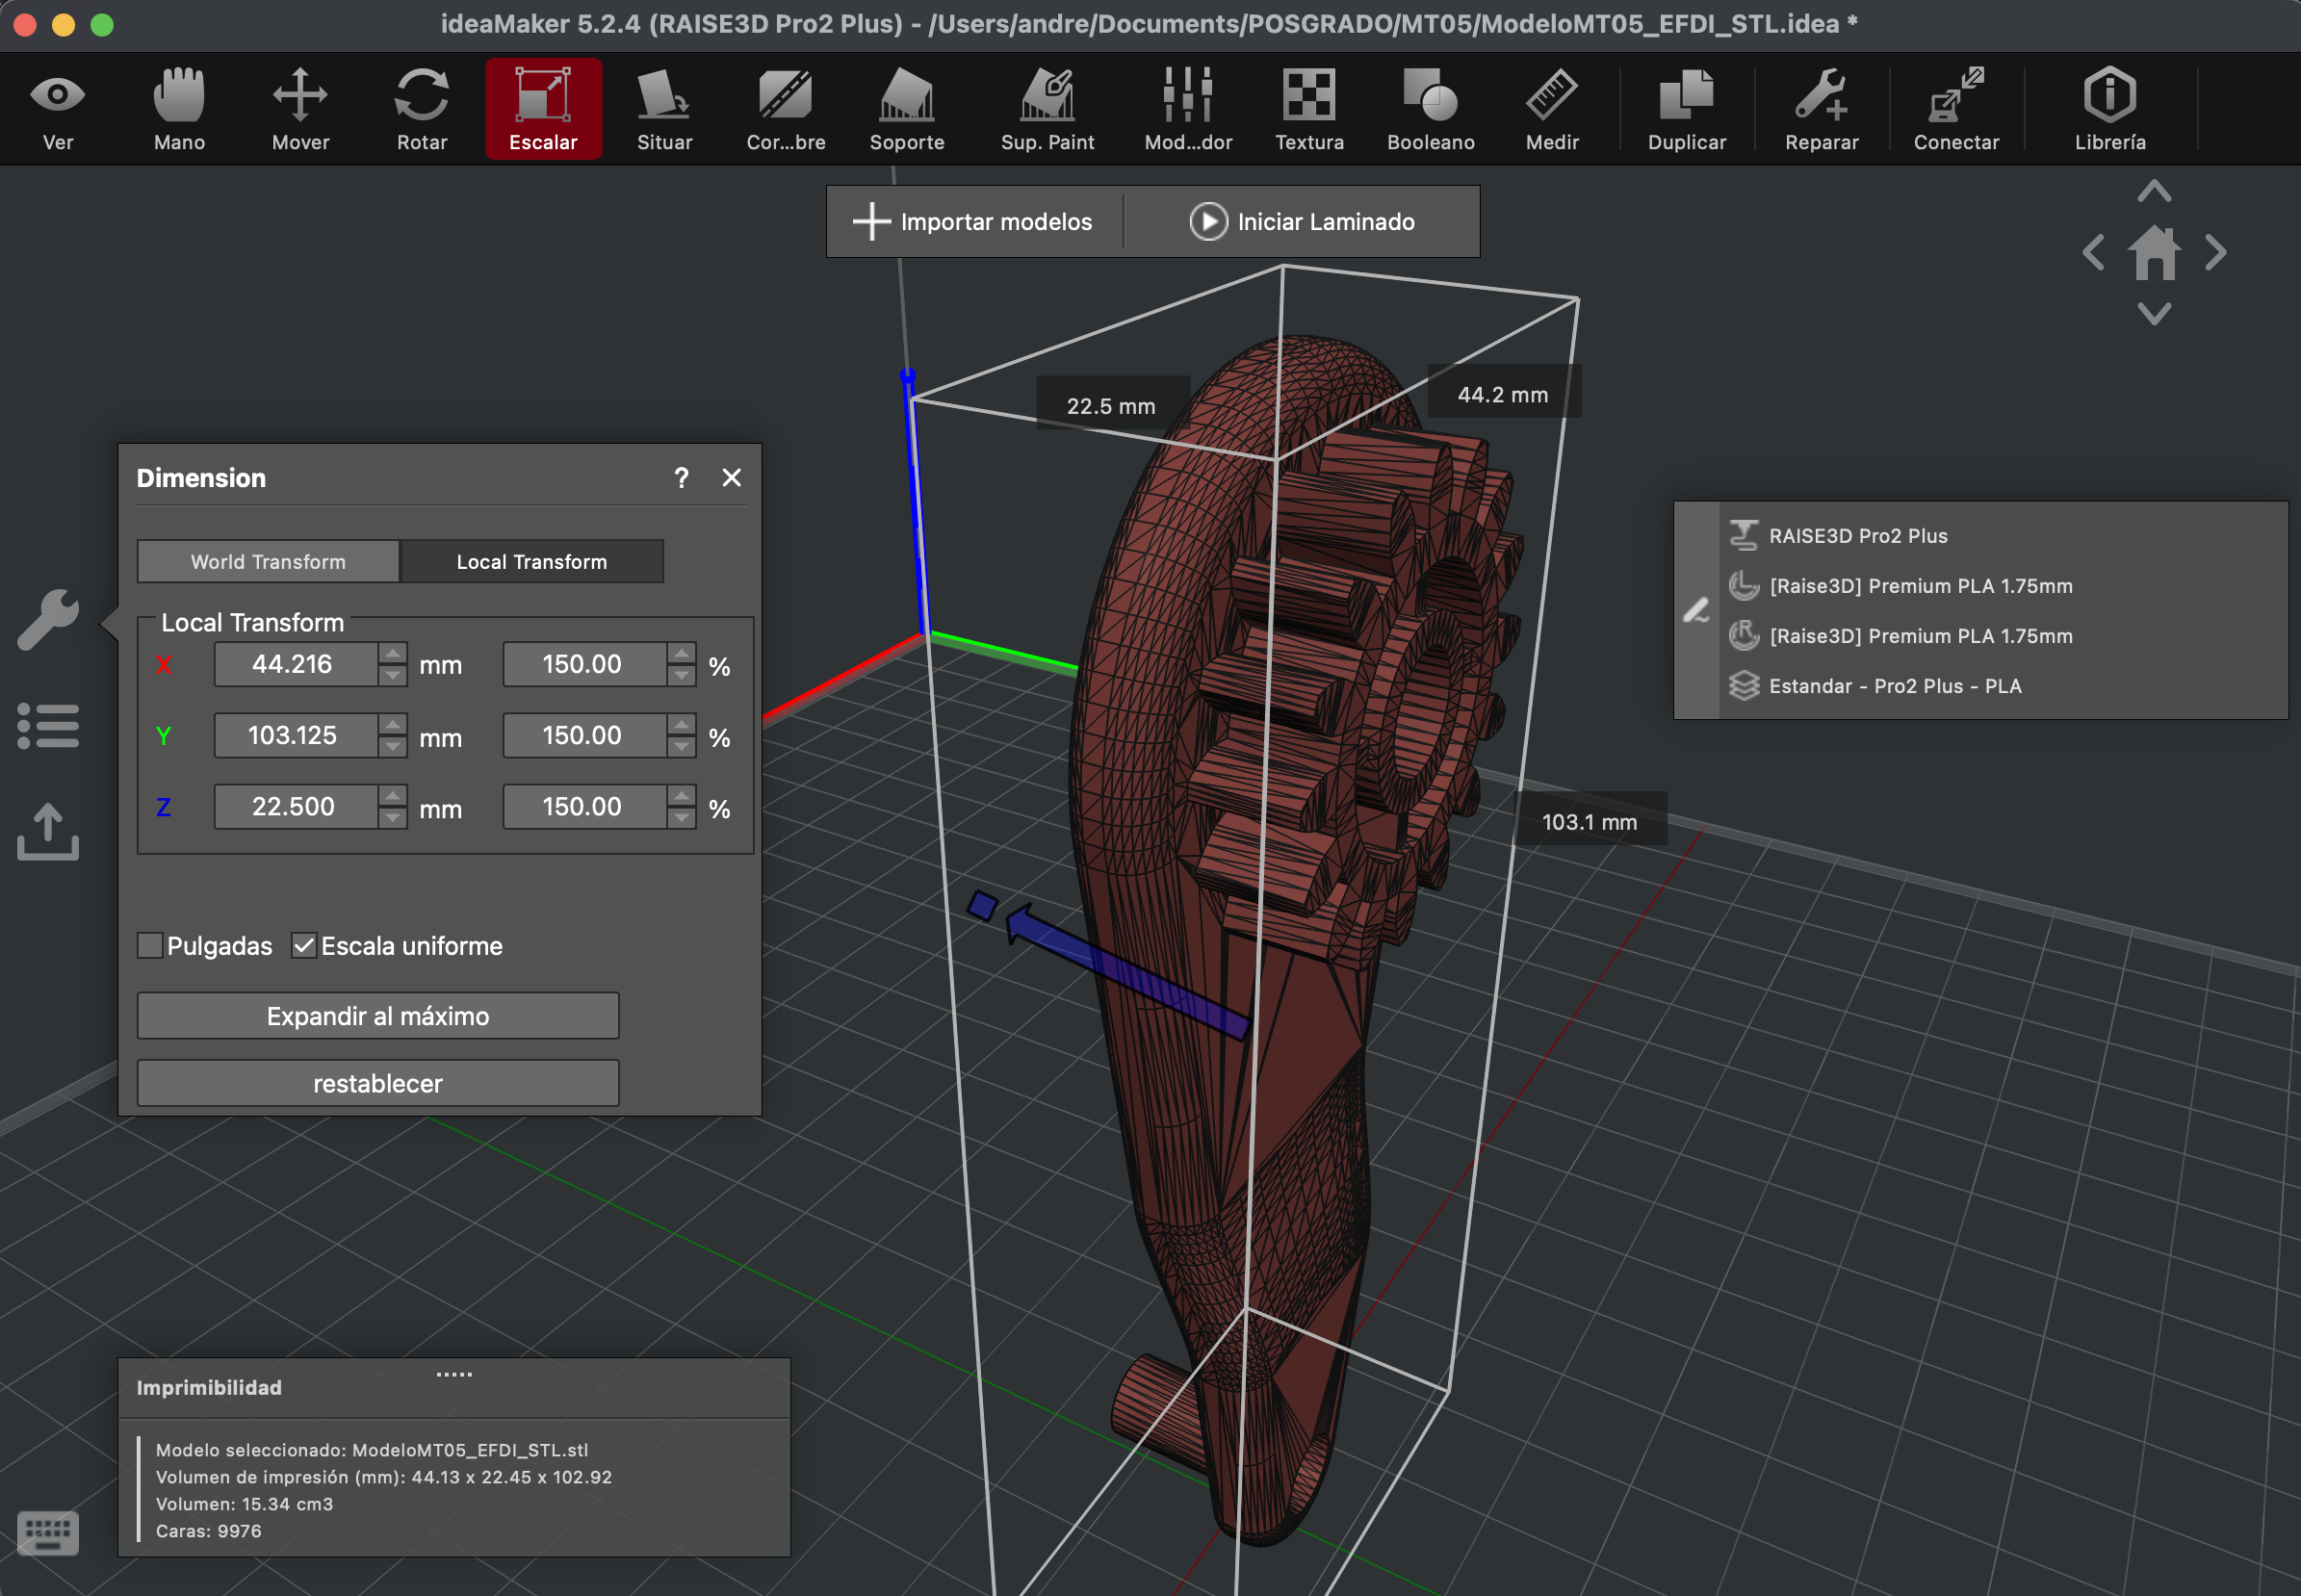Open the upload icon in left sidebar
This screenshot has height=1596, width=2301.
48,832
